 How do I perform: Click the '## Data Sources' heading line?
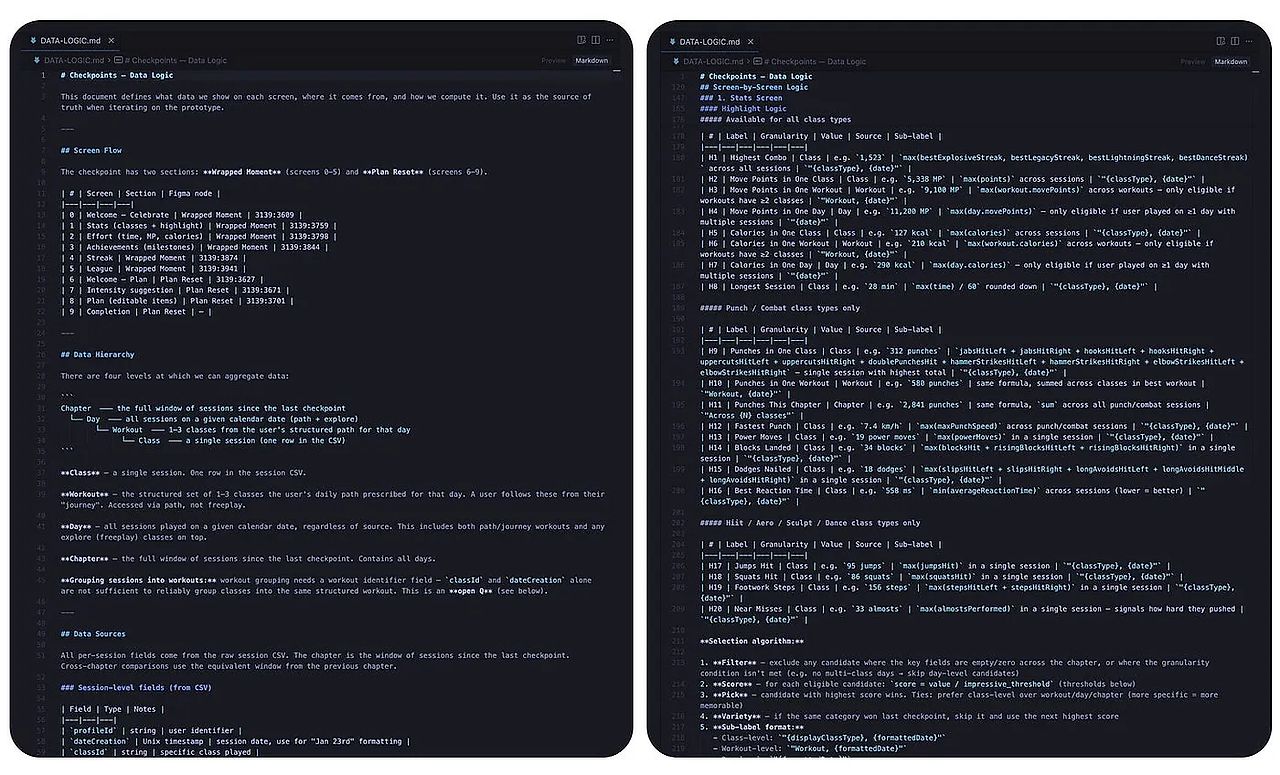[94, 633]
